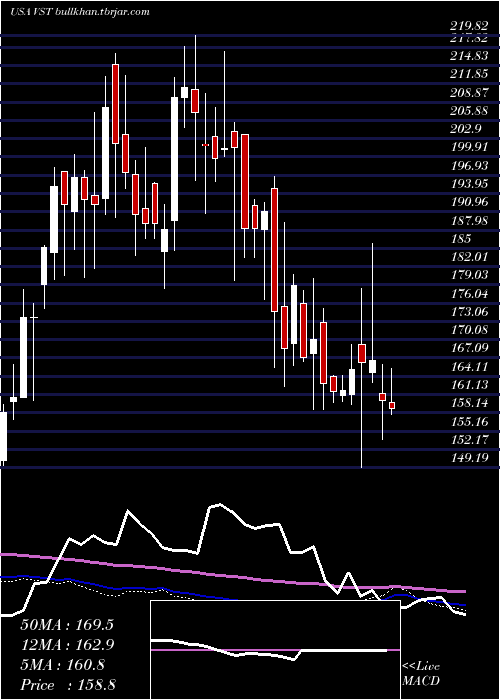This screenshot has width=500, height=700.
Task: Select the 158.14 price axis label
Action: (x=469, y=403)
